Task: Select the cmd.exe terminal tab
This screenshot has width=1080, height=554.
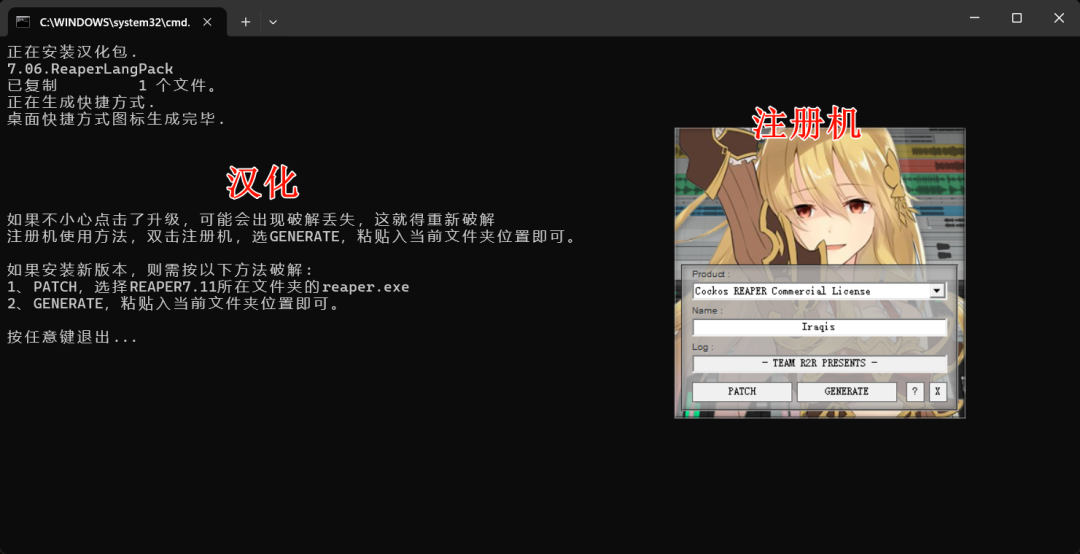Action: (117, 22)
